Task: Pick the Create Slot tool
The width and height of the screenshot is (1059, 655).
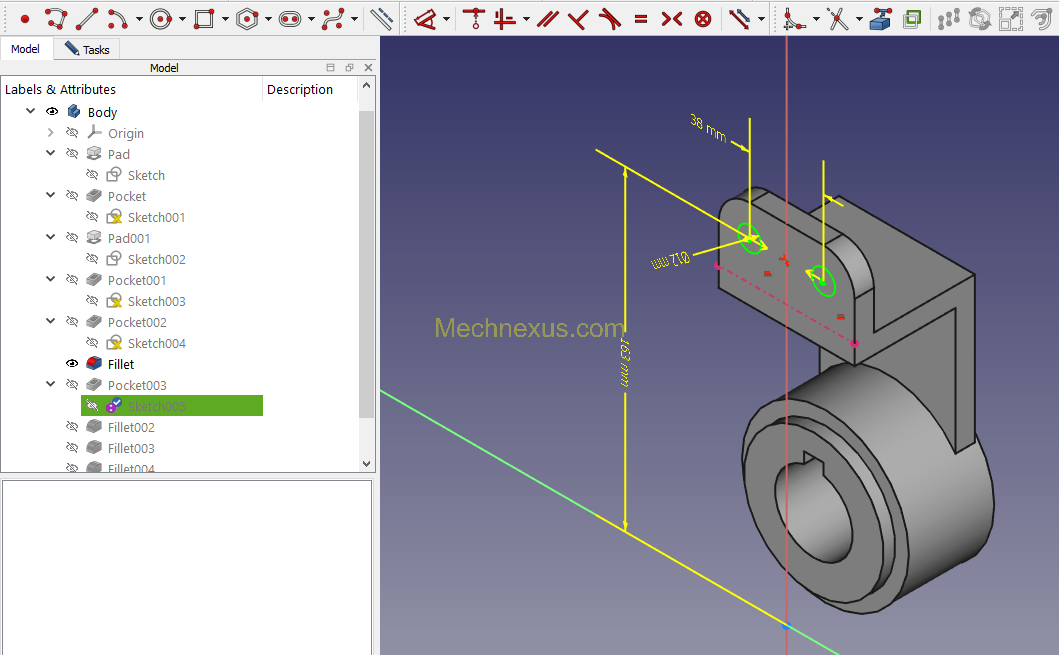Action: click(x=290, y=18)
